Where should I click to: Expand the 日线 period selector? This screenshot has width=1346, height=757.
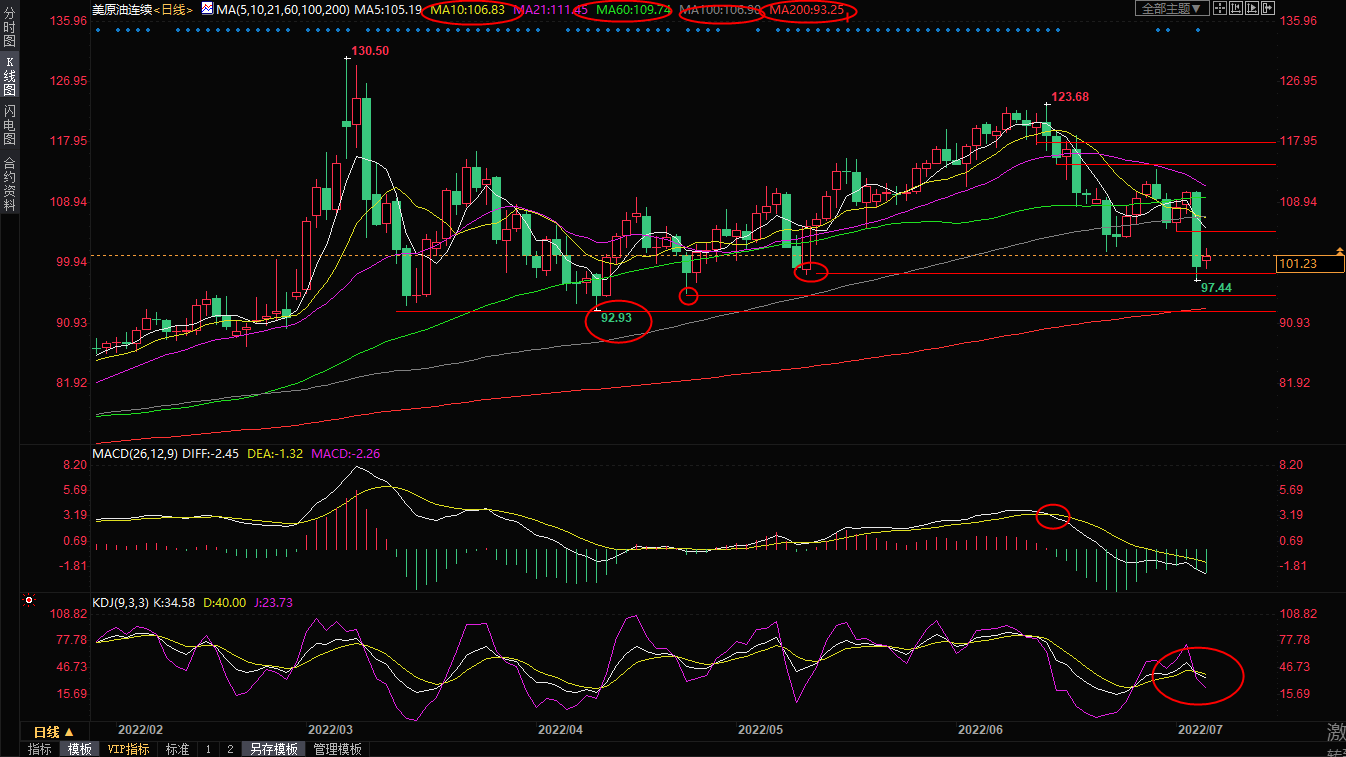tap(54, 732)
